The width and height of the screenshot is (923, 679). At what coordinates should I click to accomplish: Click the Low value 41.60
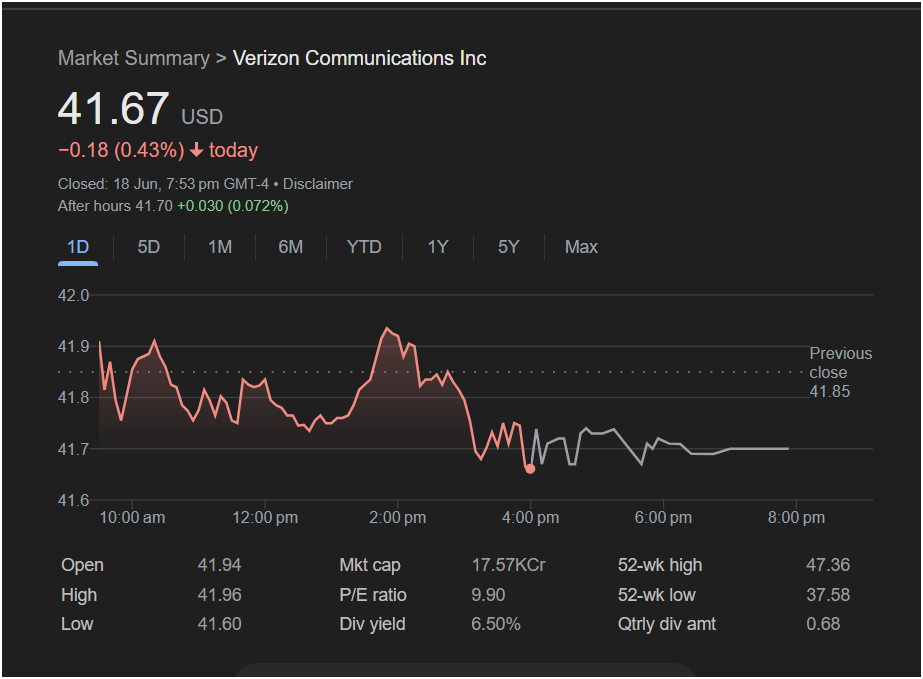220,624
